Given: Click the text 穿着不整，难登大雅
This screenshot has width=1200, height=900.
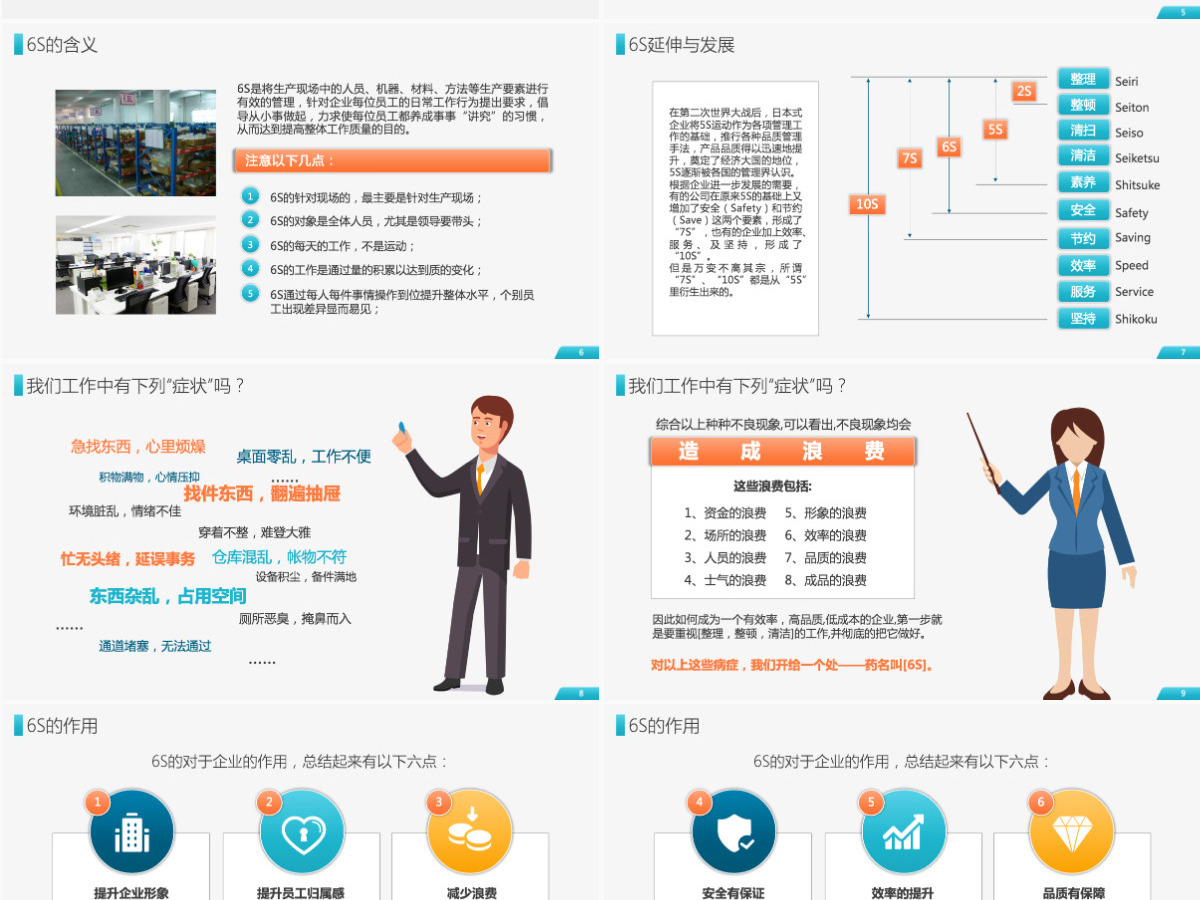Looking at the screenshot, I should click(254, 533).
